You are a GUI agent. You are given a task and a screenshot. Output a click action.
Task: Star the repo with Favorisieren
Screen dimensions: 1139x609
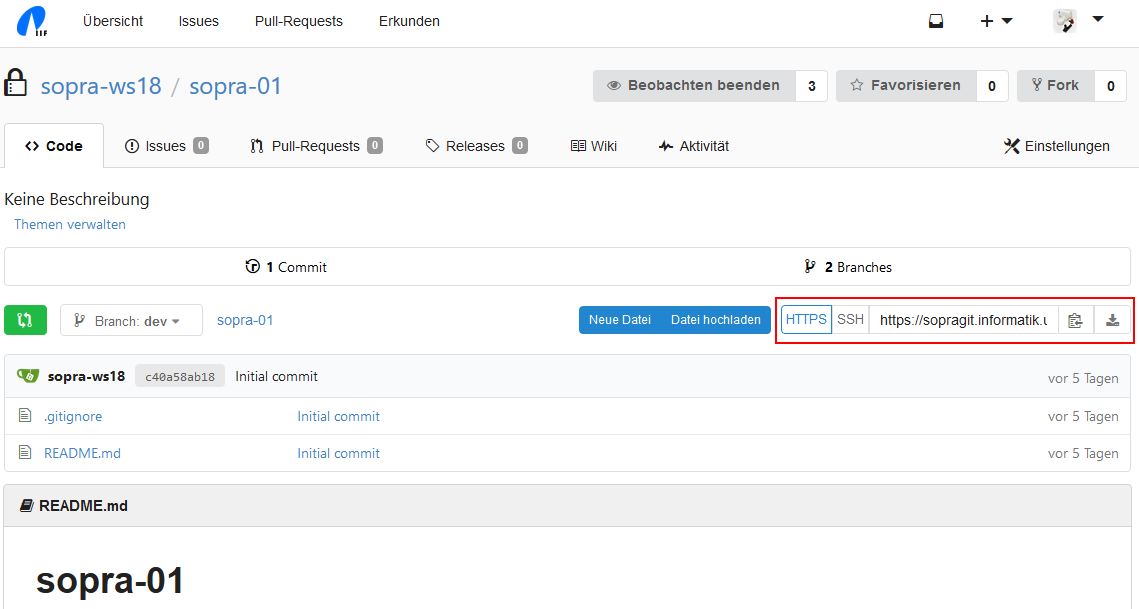(x=906, y=86)
